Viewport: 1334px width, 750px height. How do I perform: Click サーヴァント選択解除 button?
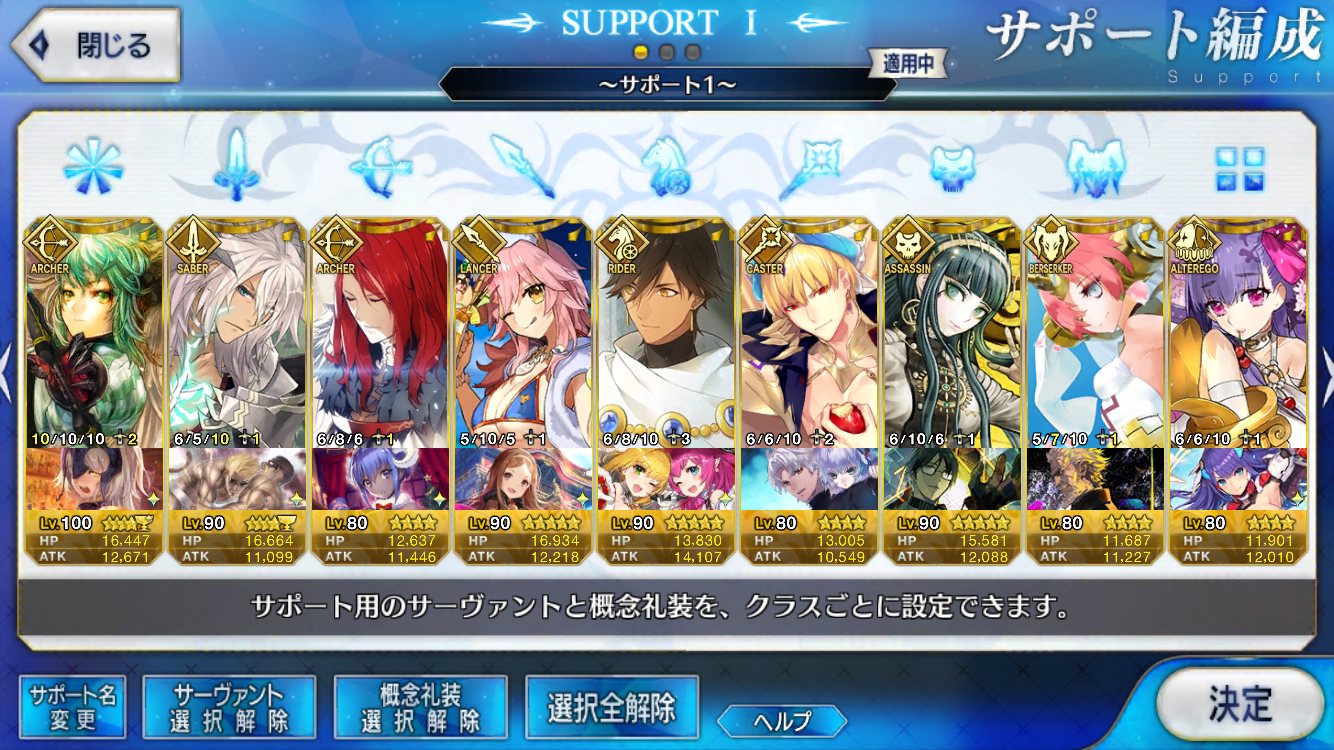[x=229, y=707]
